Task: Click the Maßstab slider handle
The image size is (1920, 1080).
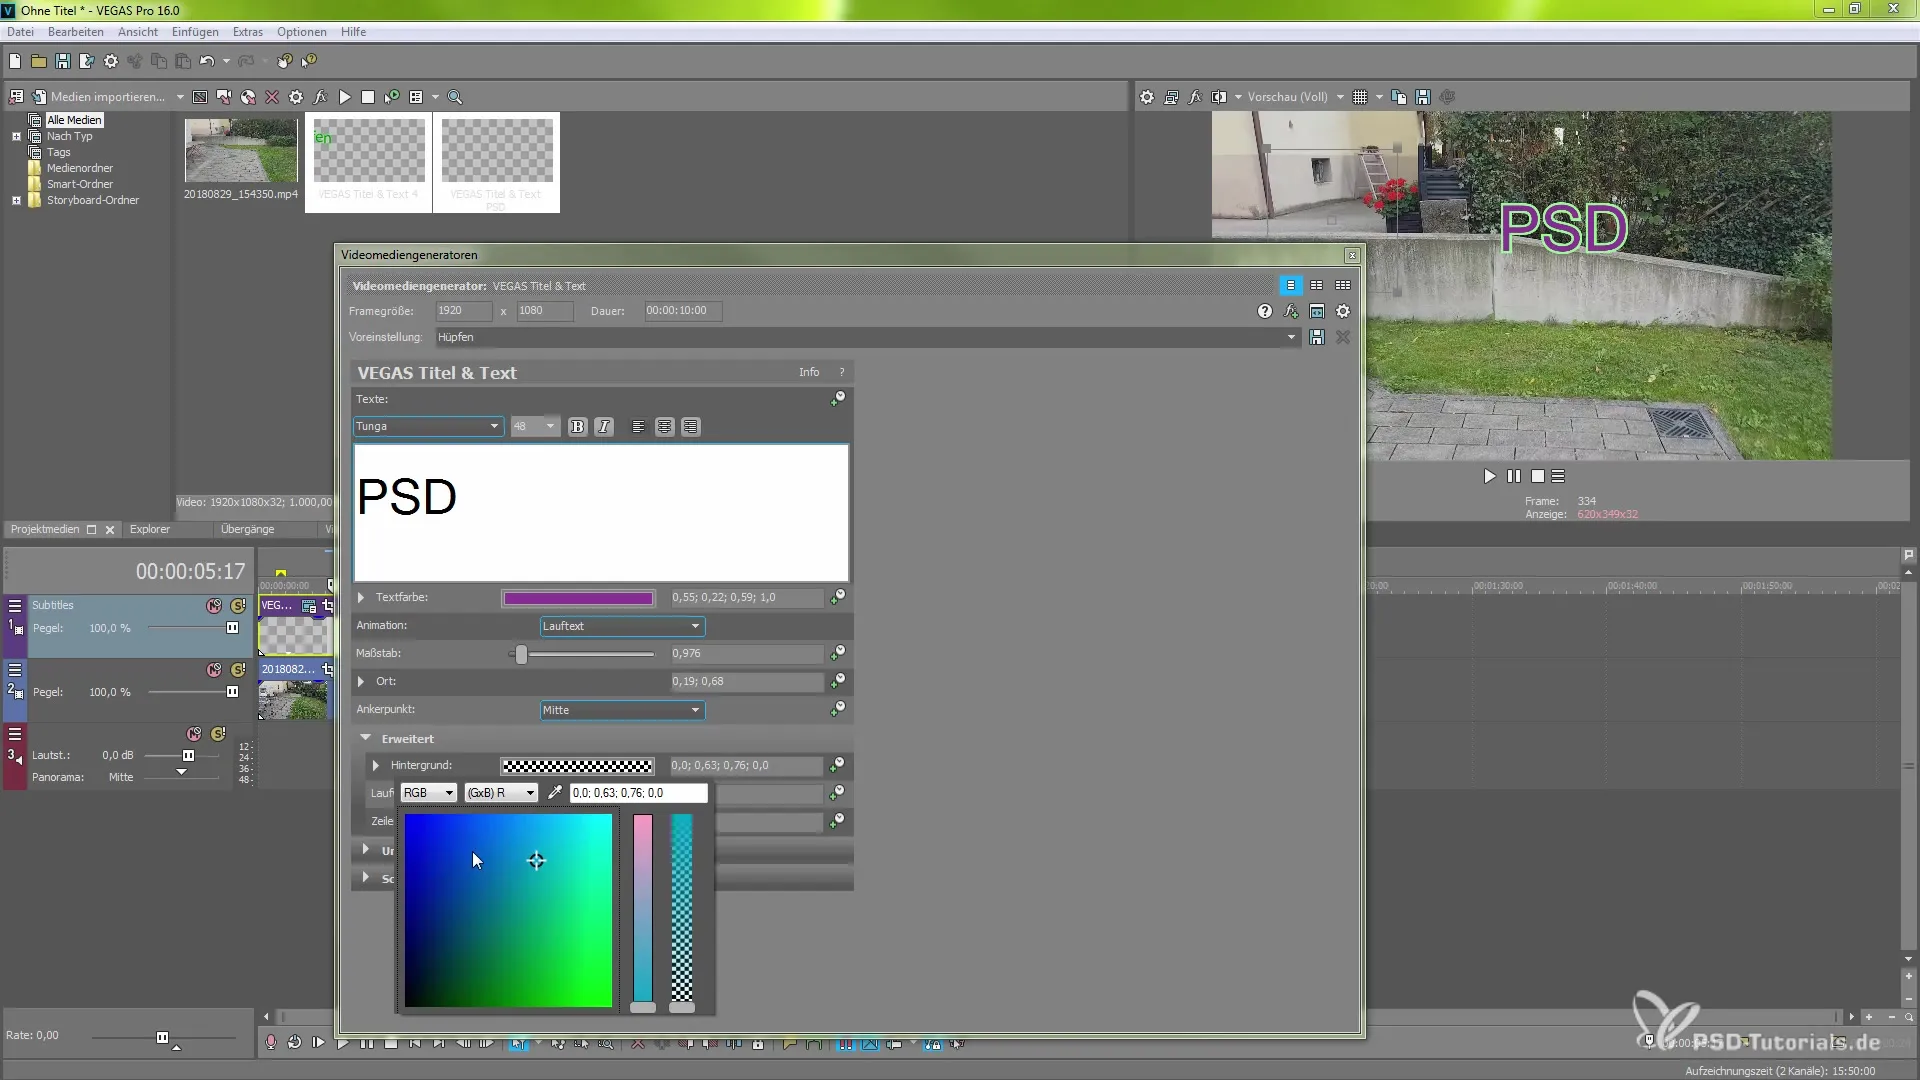Action: [521, 654]
